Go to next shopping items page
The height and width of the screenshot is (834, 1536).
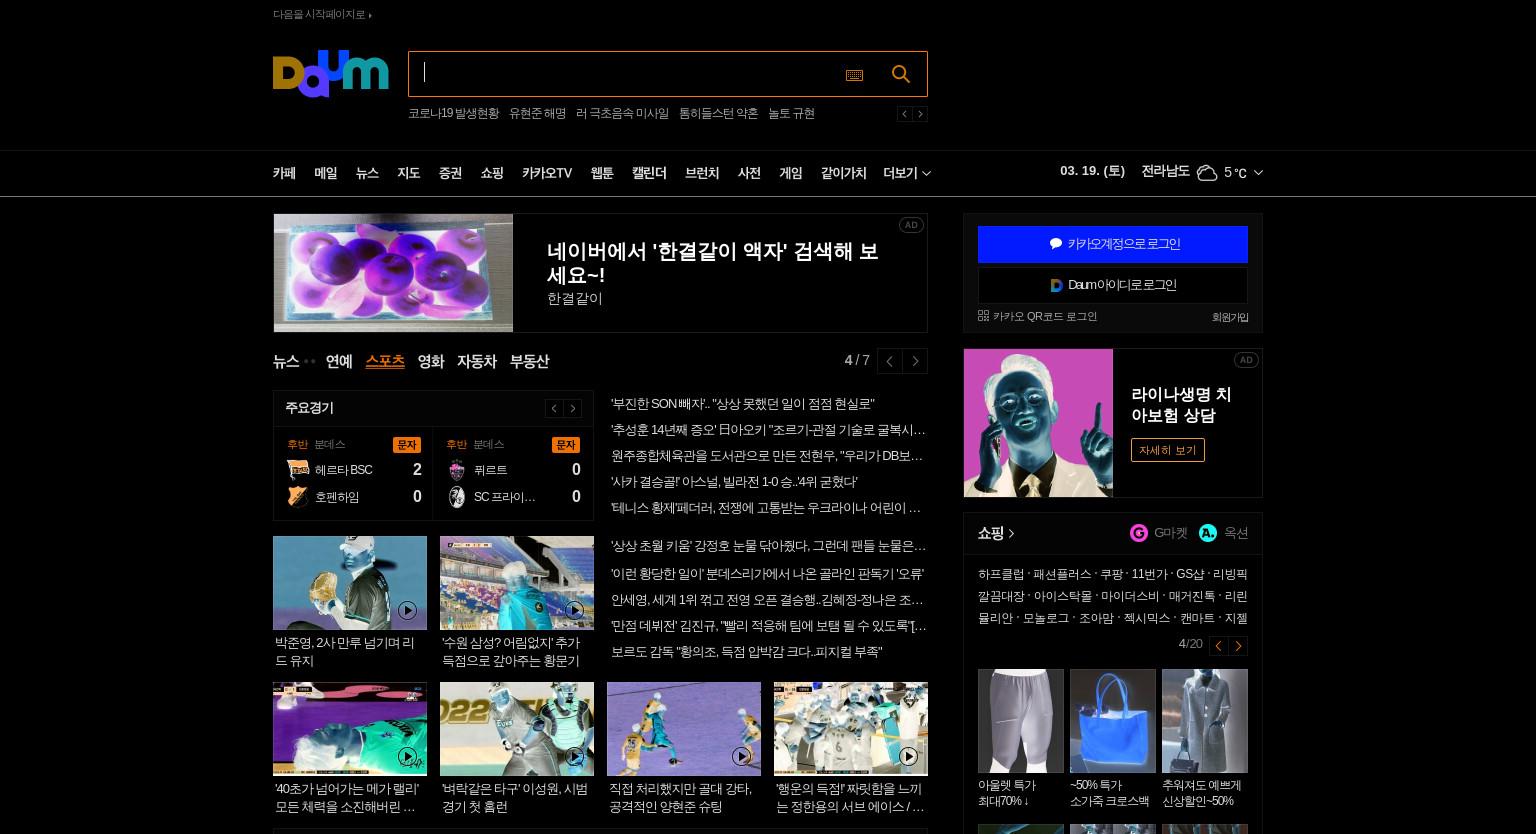point(1238,646)
